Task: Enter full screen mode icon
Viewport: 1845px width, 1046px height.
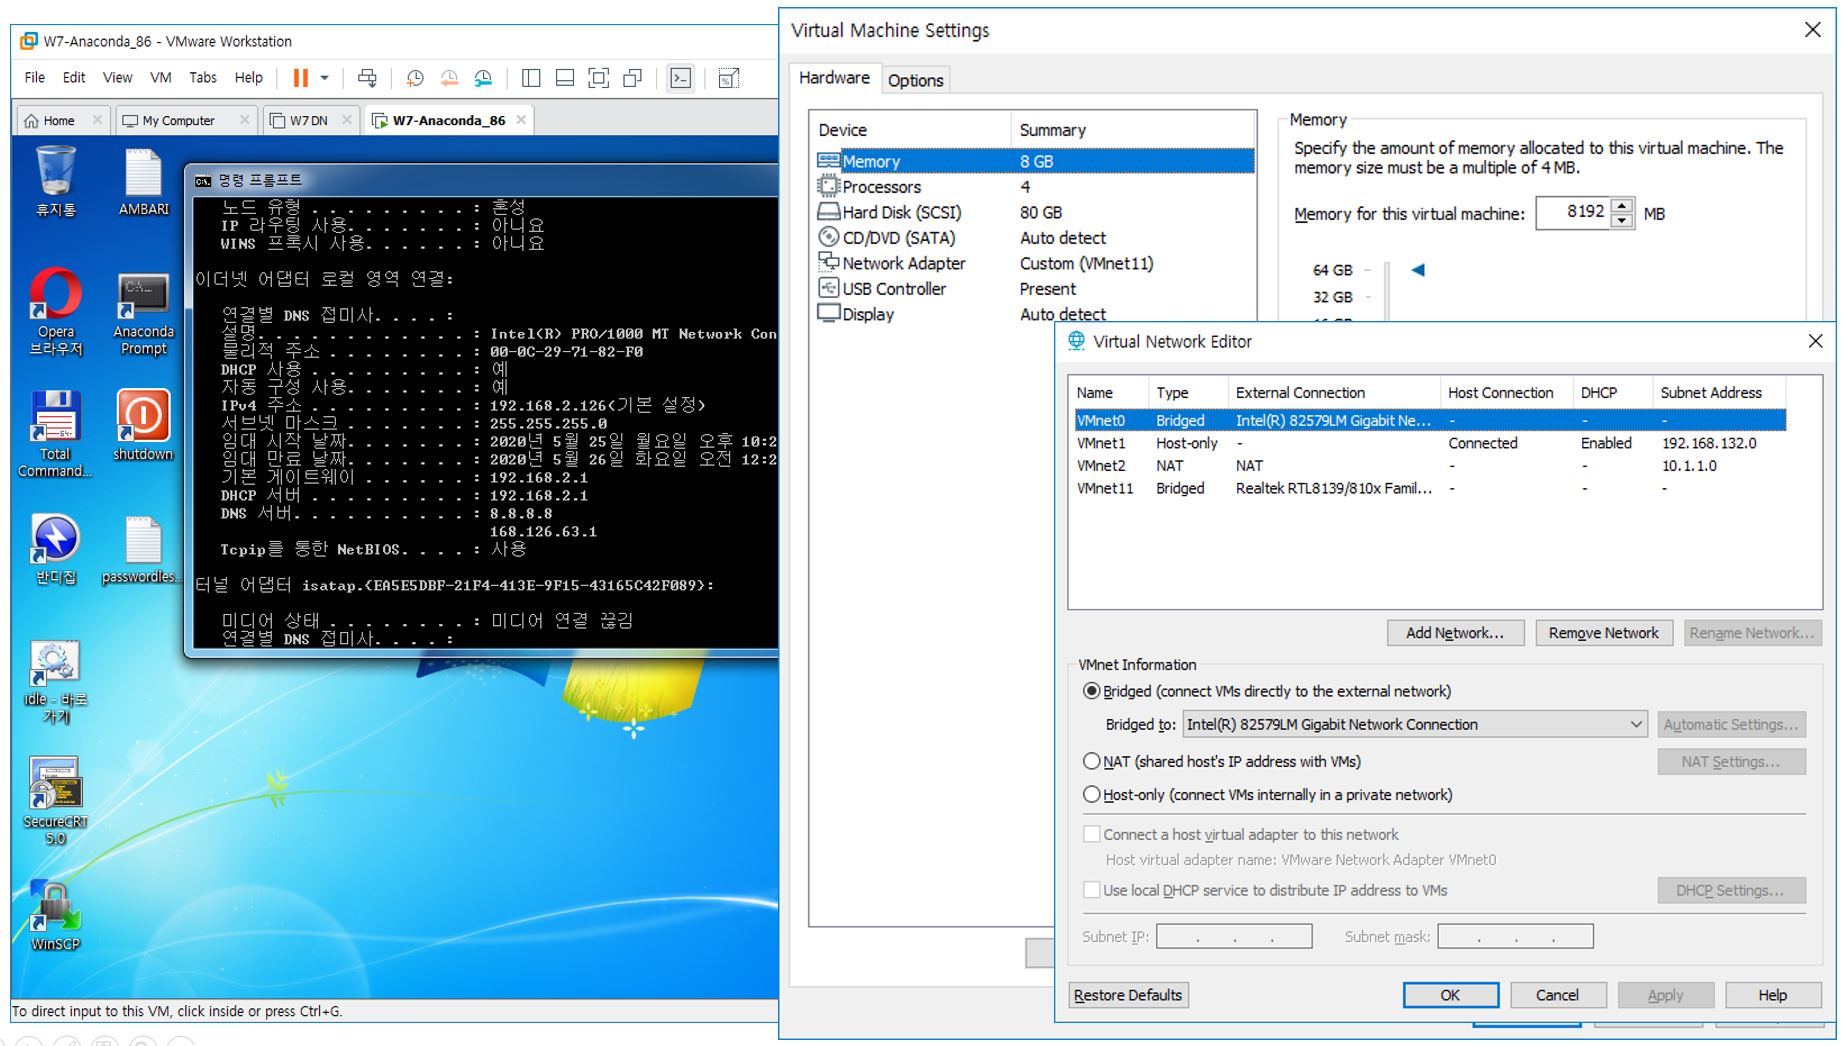Action: coord(598,78)
